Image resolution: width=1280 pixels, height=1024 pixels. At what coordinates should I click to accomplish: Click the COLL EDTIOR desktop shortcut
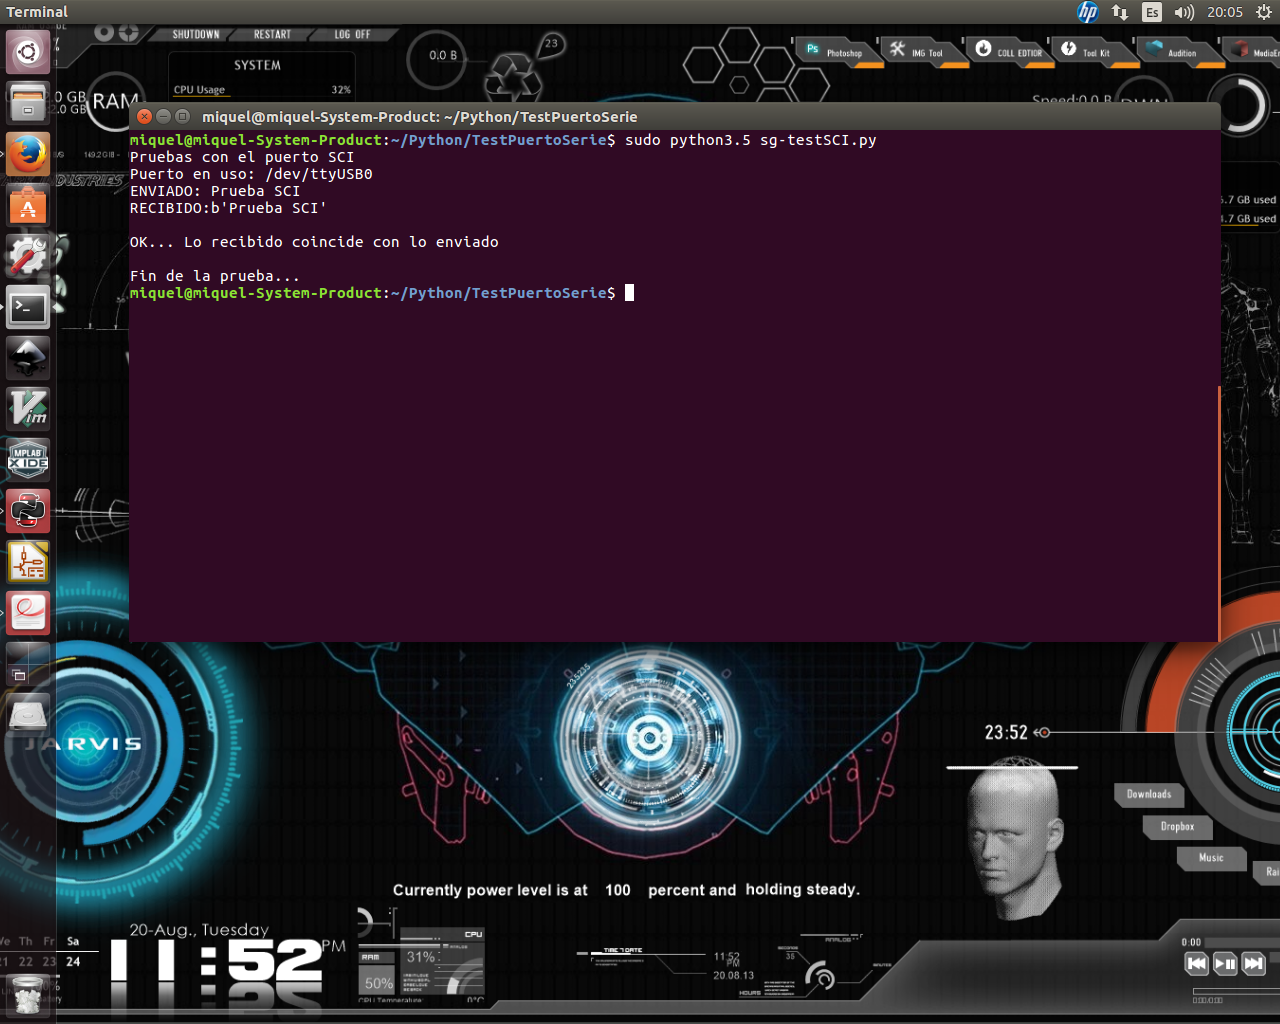tap(1010, 51)
